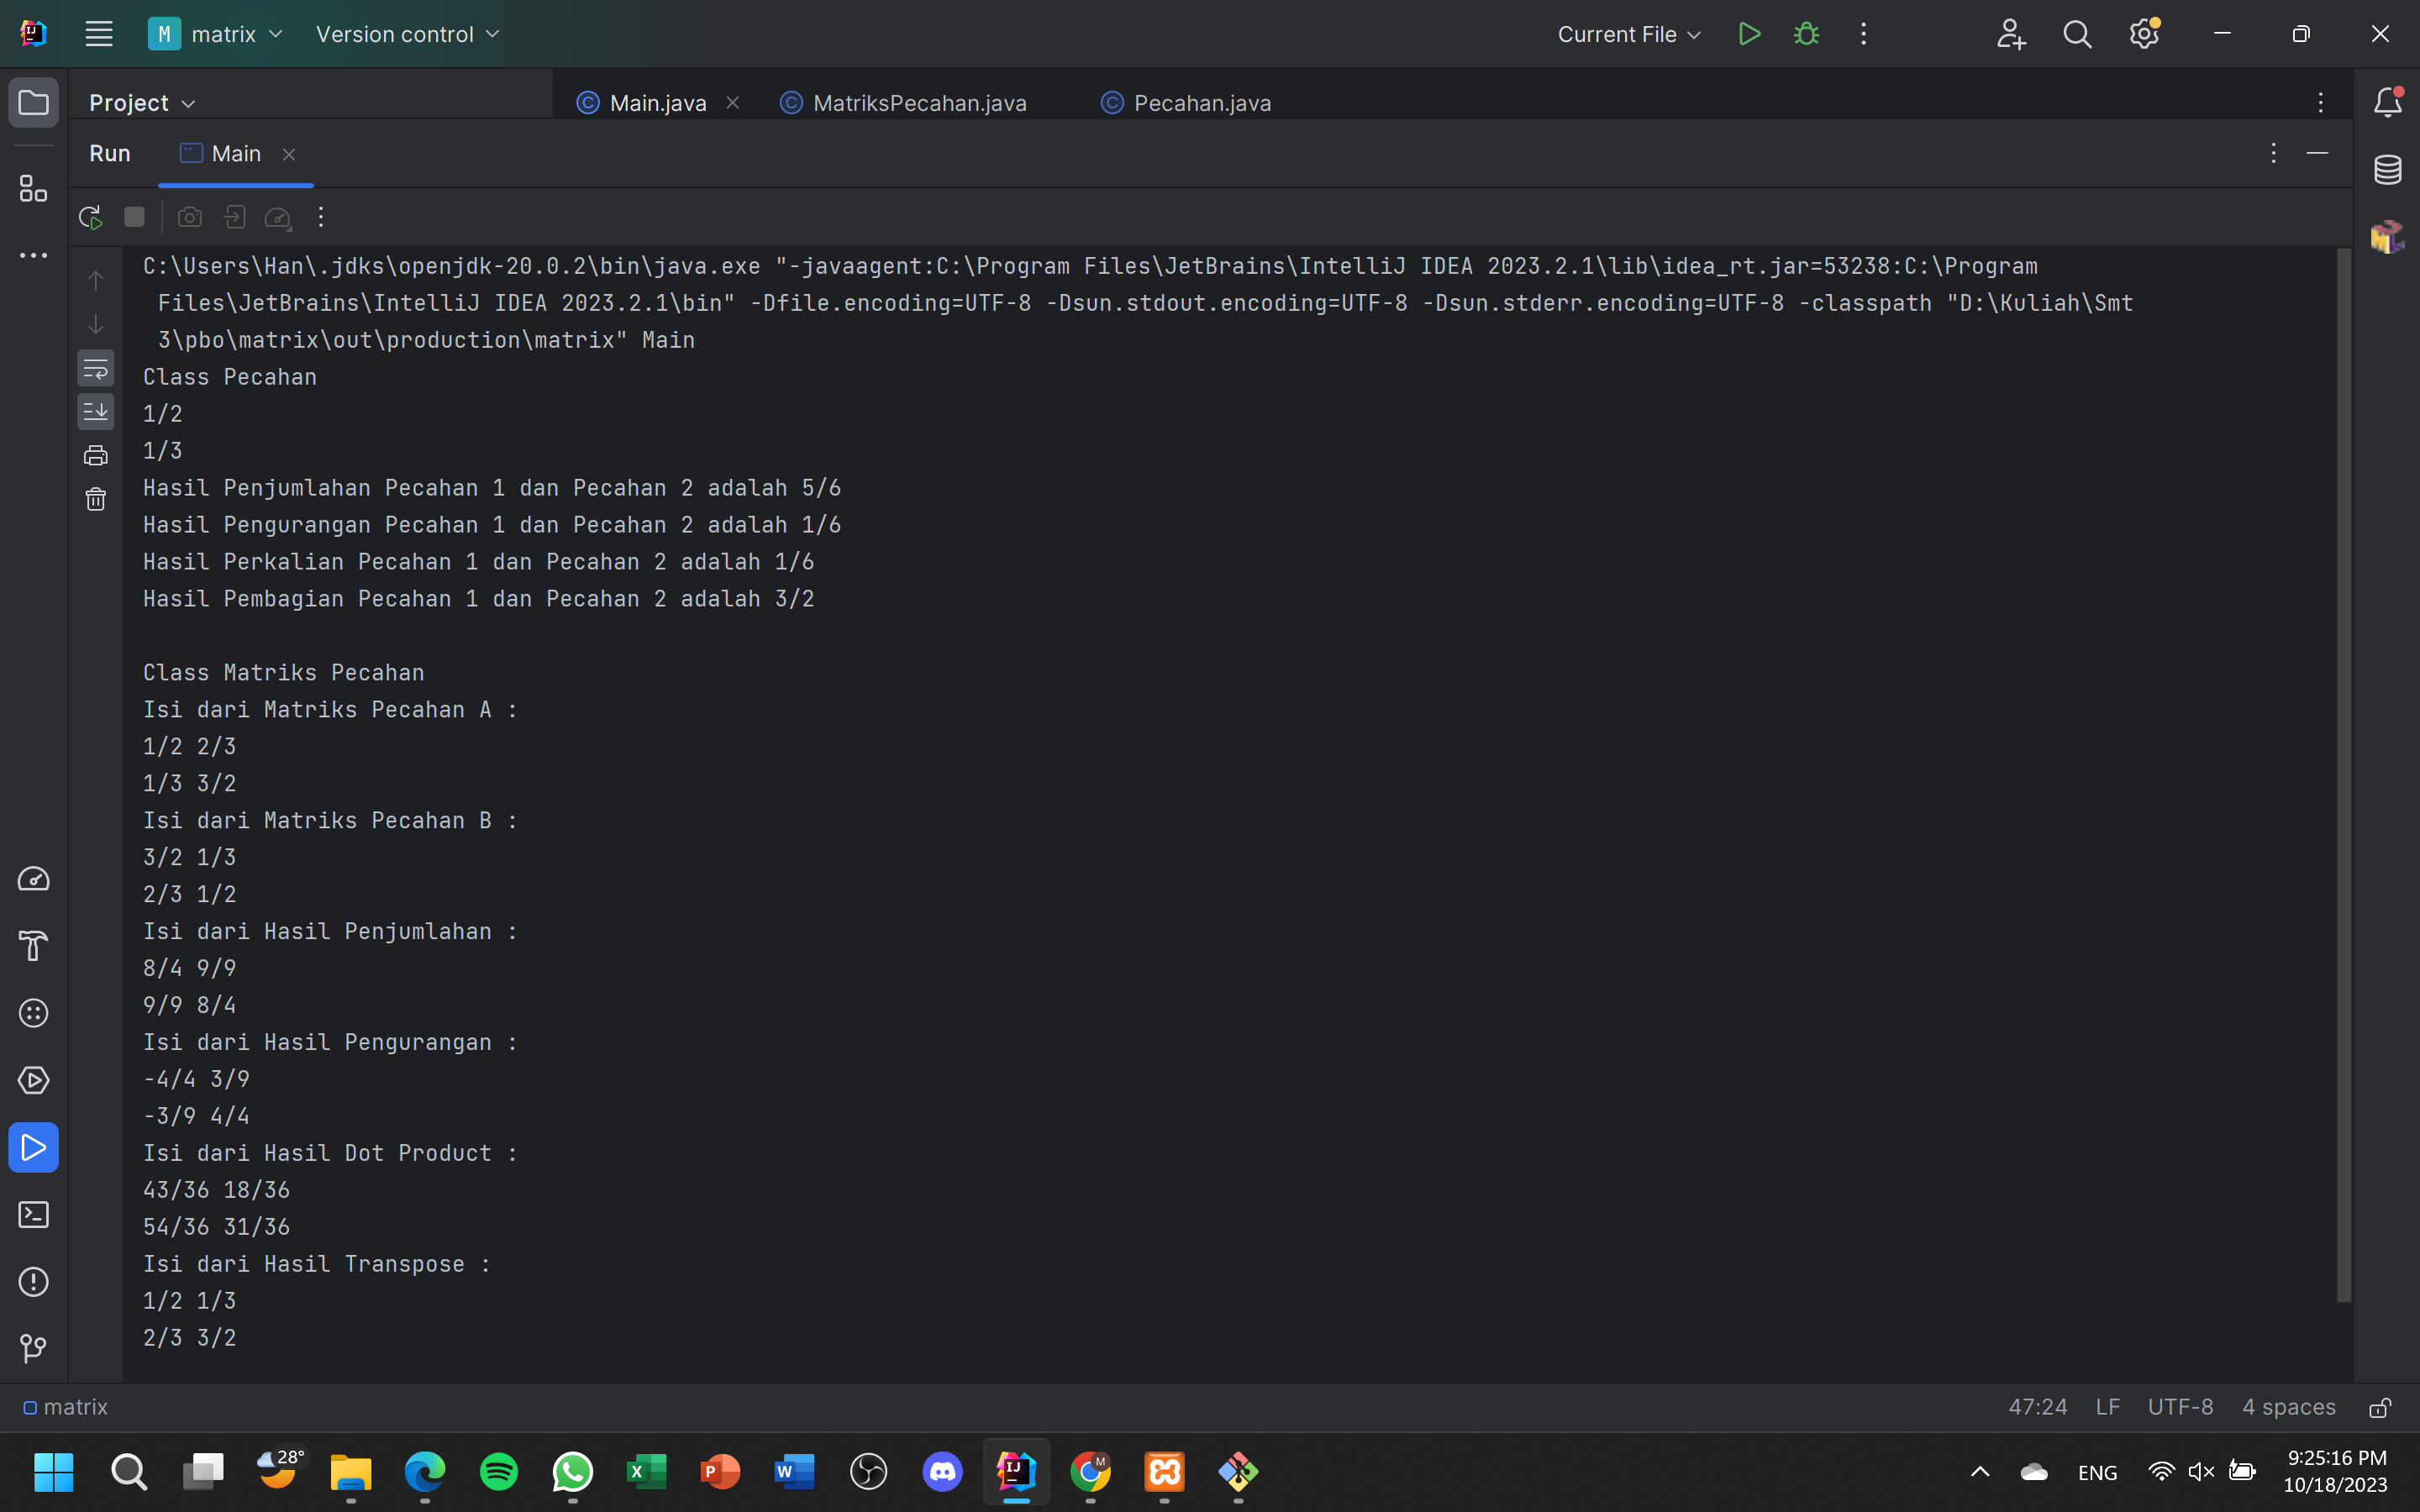Clear all console output
Screen dimensions: 2420x1512
pyautogui.click(x=96, y=498)
